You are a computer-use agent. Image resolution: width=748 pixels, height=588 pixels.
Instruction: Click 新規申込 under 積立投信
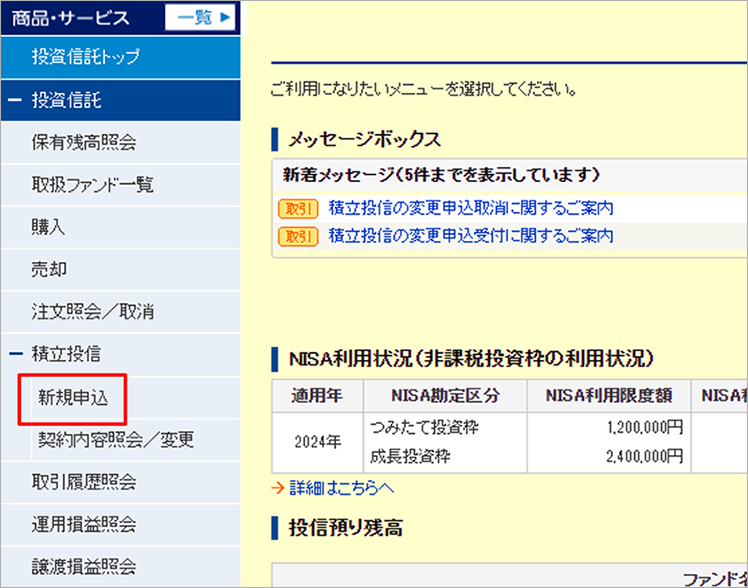72,398
